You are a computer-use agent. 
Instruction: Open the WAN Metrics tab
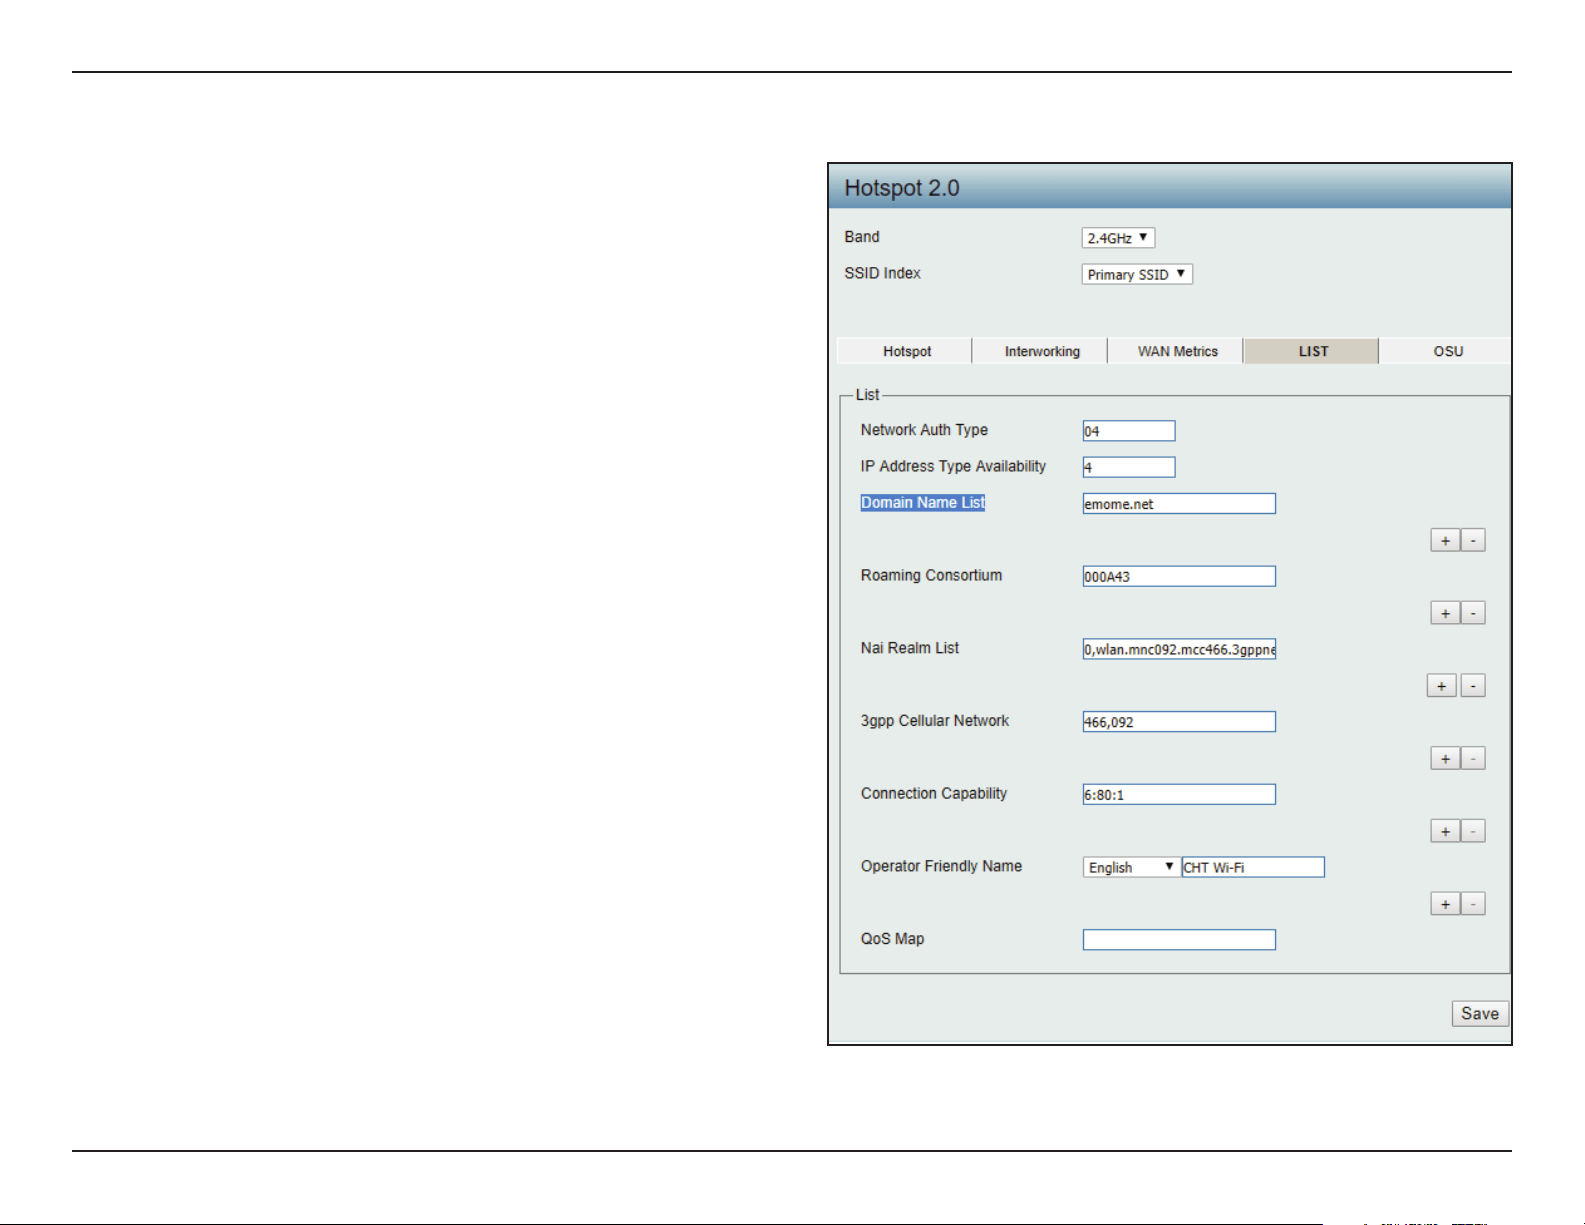(x=1177, y=351)
